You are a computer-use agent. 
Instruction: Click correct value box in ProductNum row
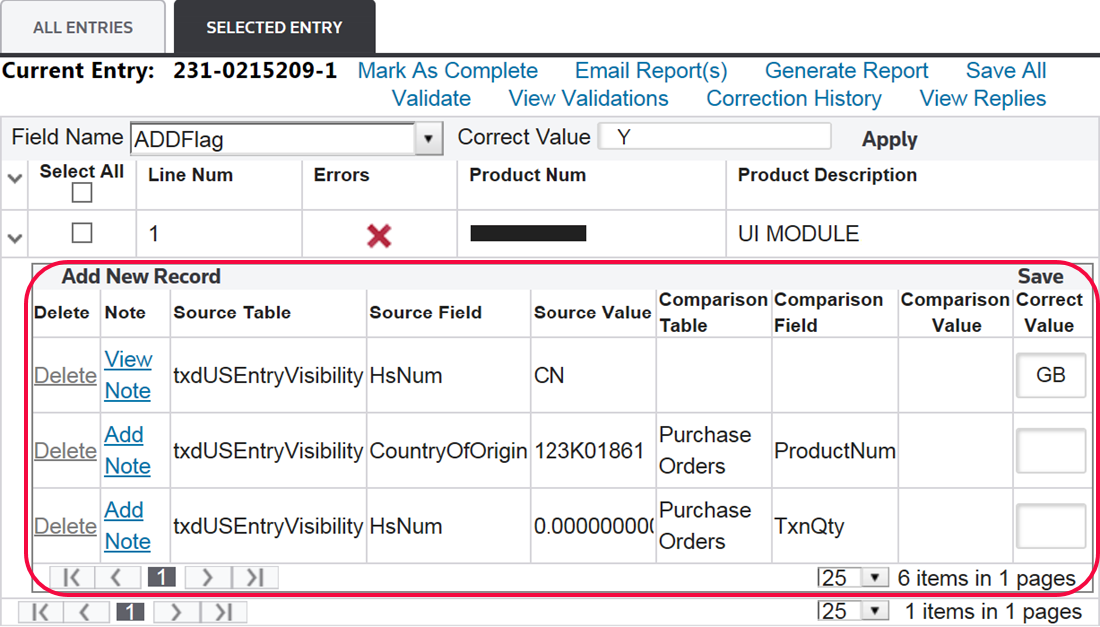coord(1050,450)
